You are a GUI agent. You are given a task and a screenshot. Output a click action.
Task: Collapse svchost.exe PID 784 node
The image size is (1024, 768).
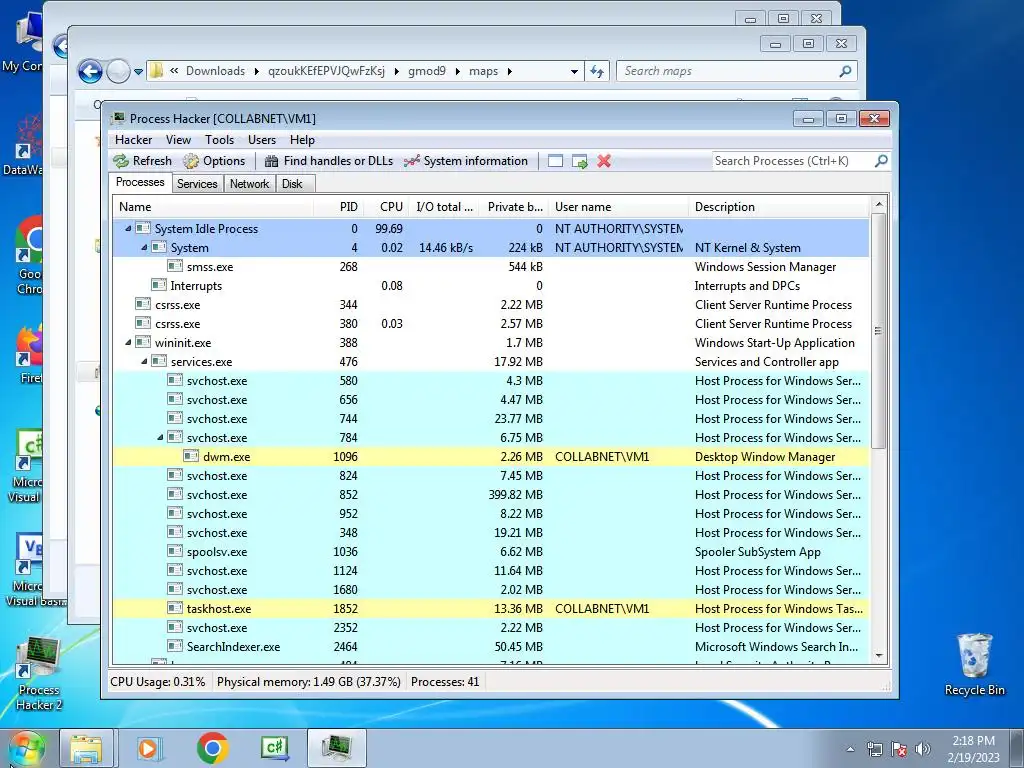161,438
